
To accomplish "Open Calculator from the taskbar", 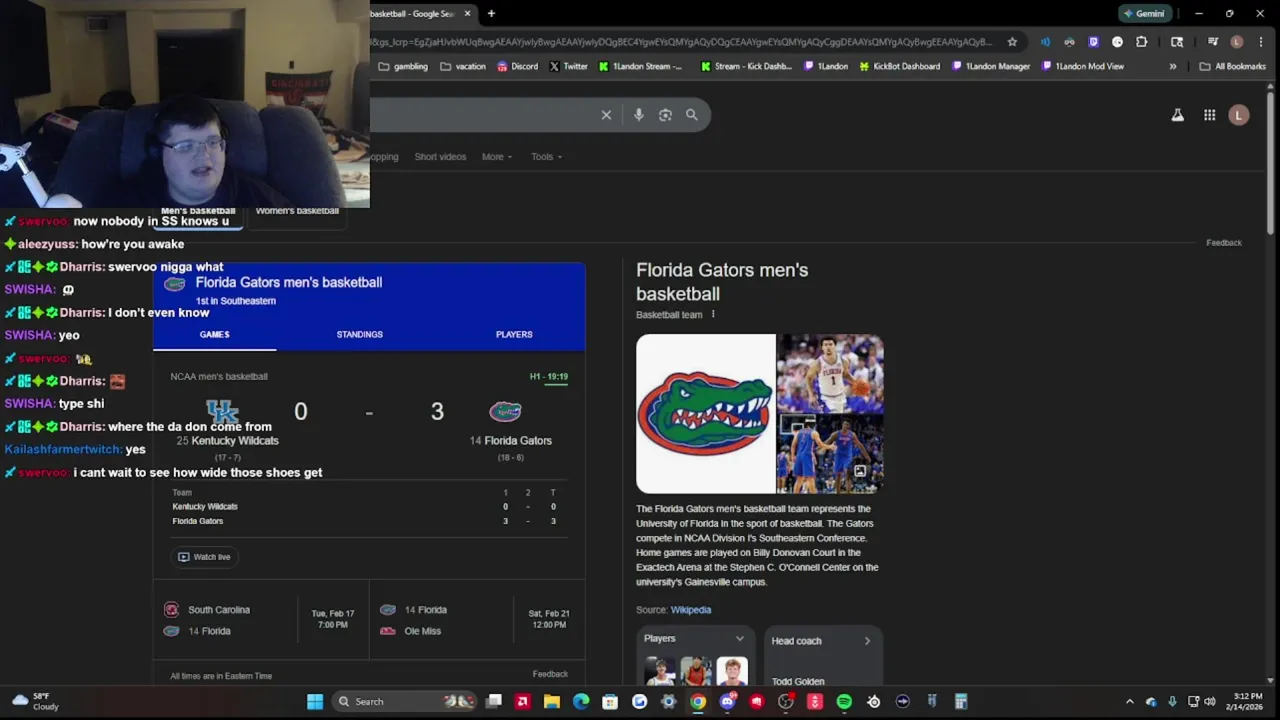I will [x=961, y=702].
